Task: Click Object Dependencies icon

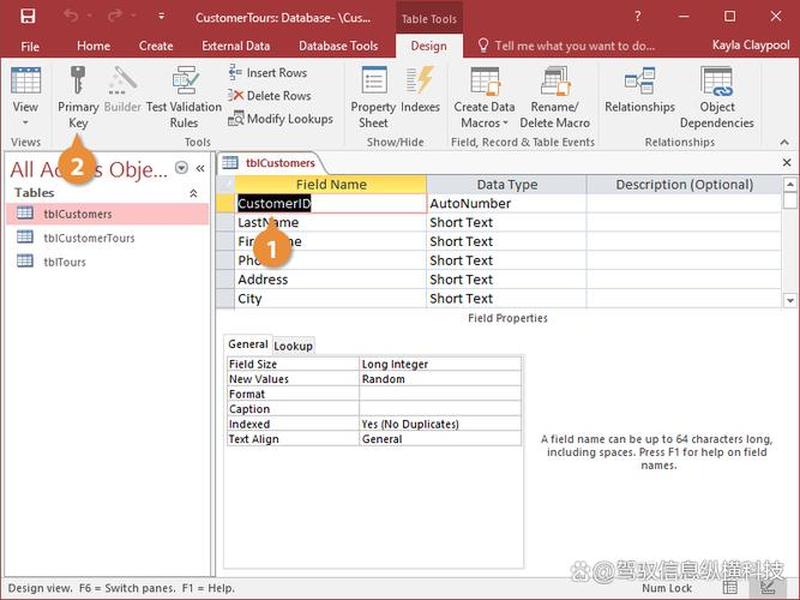Action: pos(717,81)
